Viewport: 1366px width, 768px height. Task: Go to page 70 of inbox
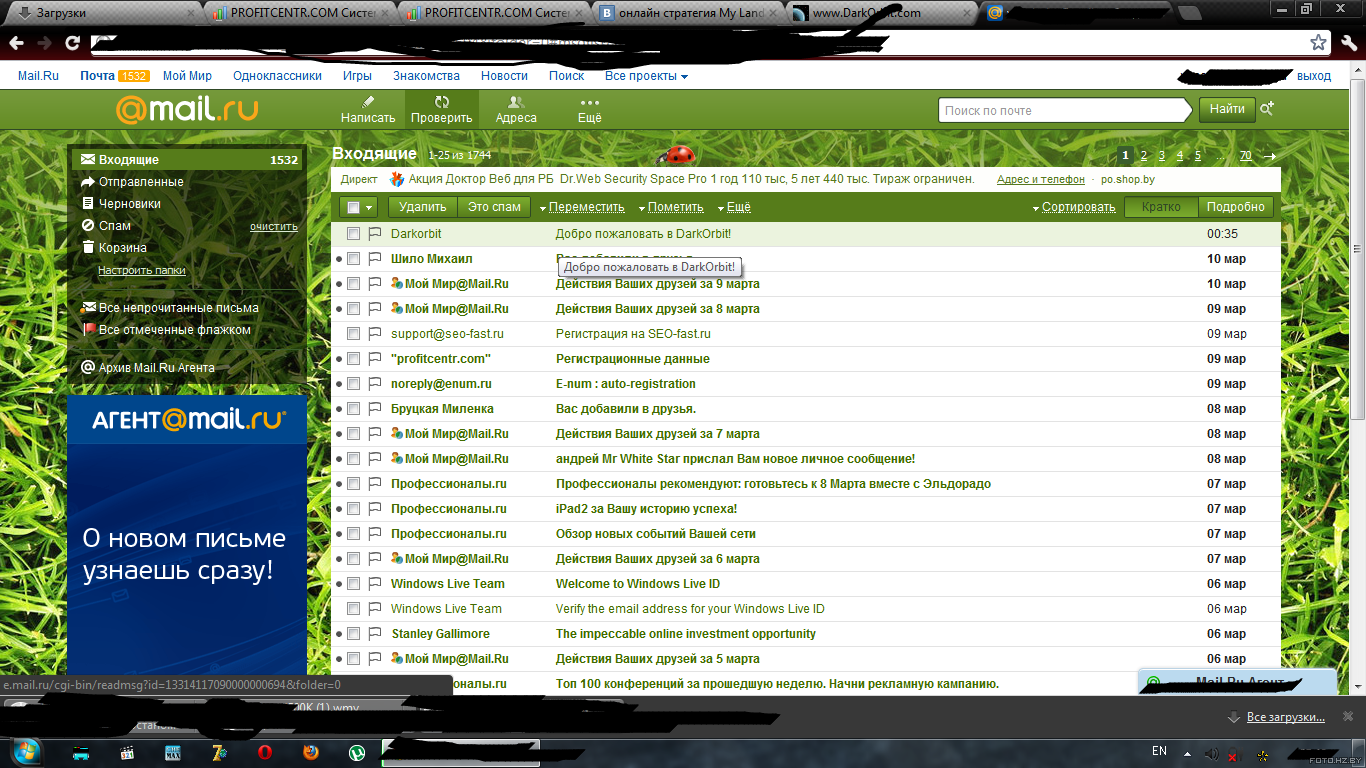(x=1245, y=156)
